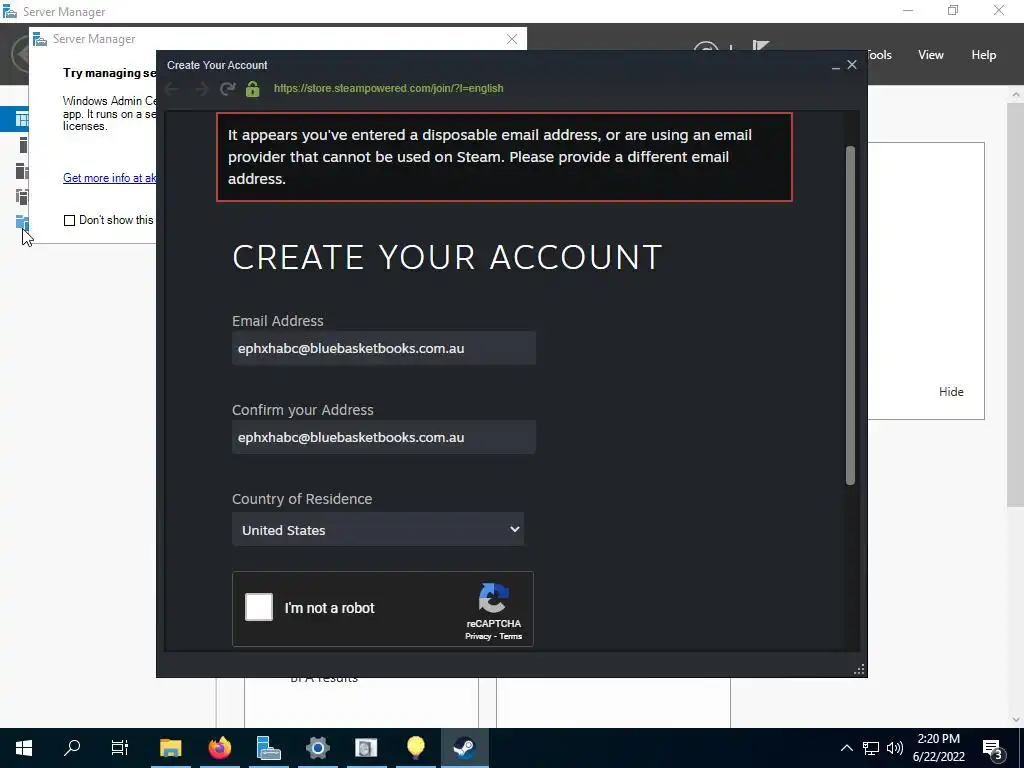Open the Help menu in Server Manager

984,55
